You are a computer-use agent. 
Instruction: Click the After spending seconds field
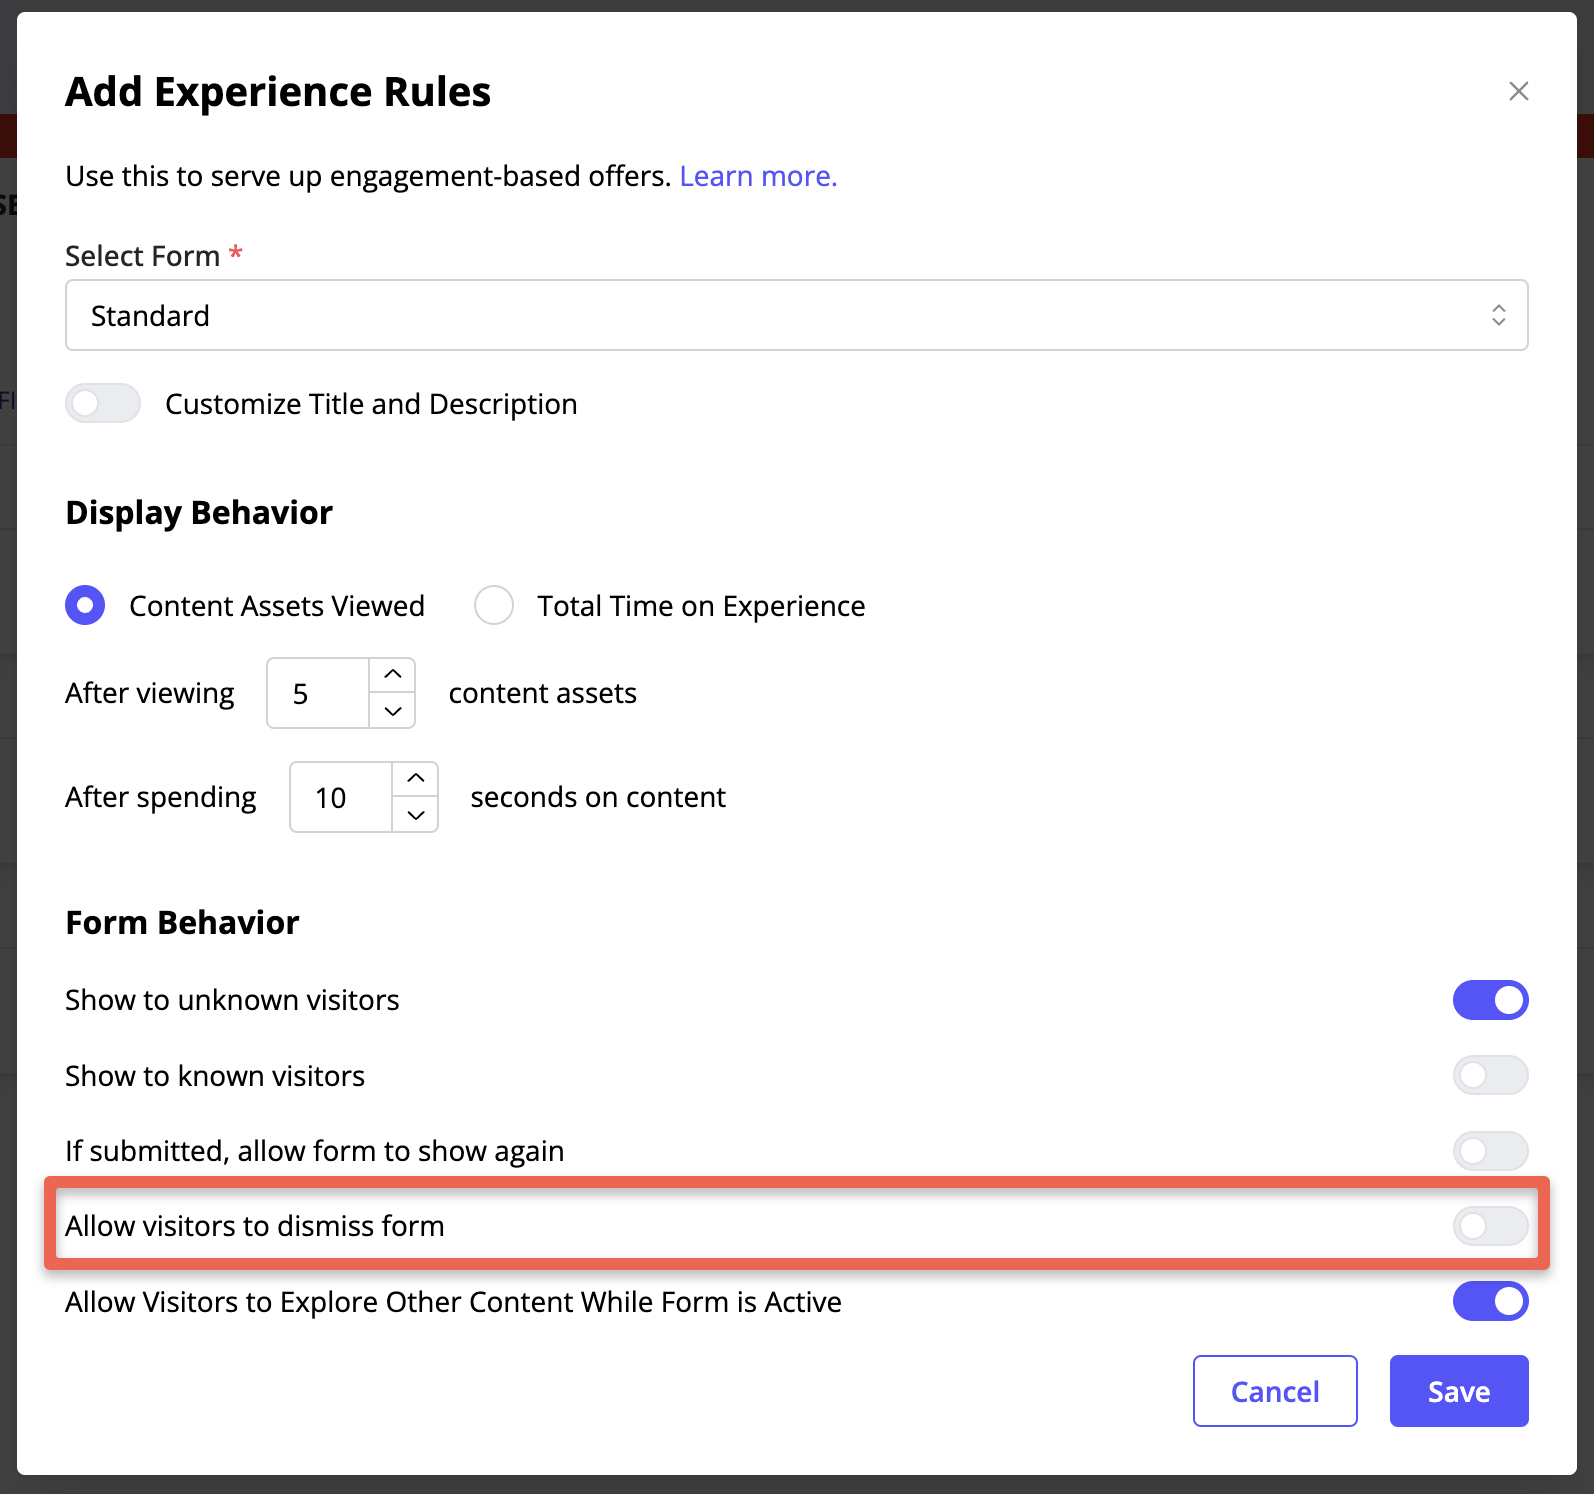[x=341, y=797]
